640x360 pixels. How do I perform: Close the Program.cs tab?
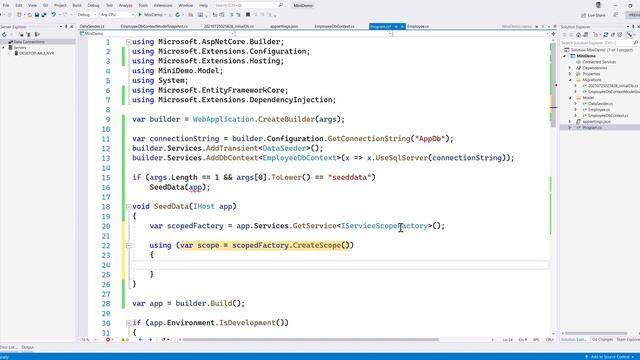click(x=402, y=27)
